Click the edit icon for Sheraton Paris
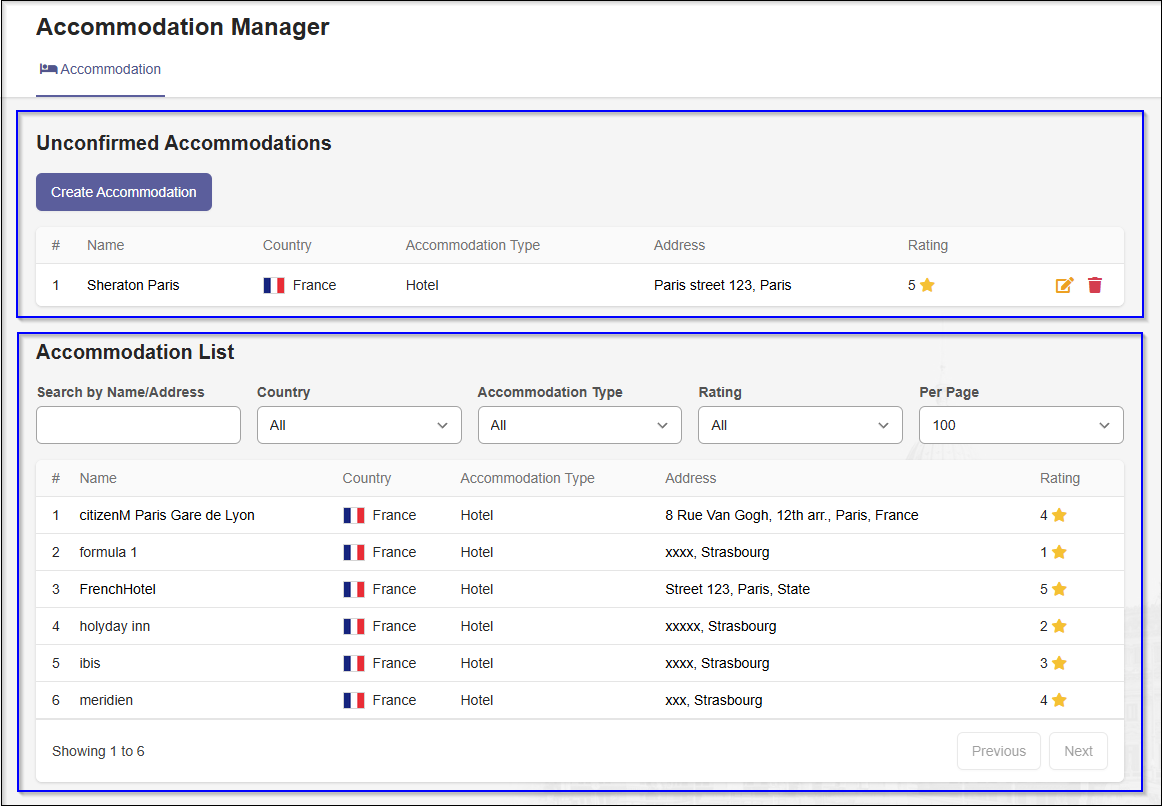 pos(1064,285)
